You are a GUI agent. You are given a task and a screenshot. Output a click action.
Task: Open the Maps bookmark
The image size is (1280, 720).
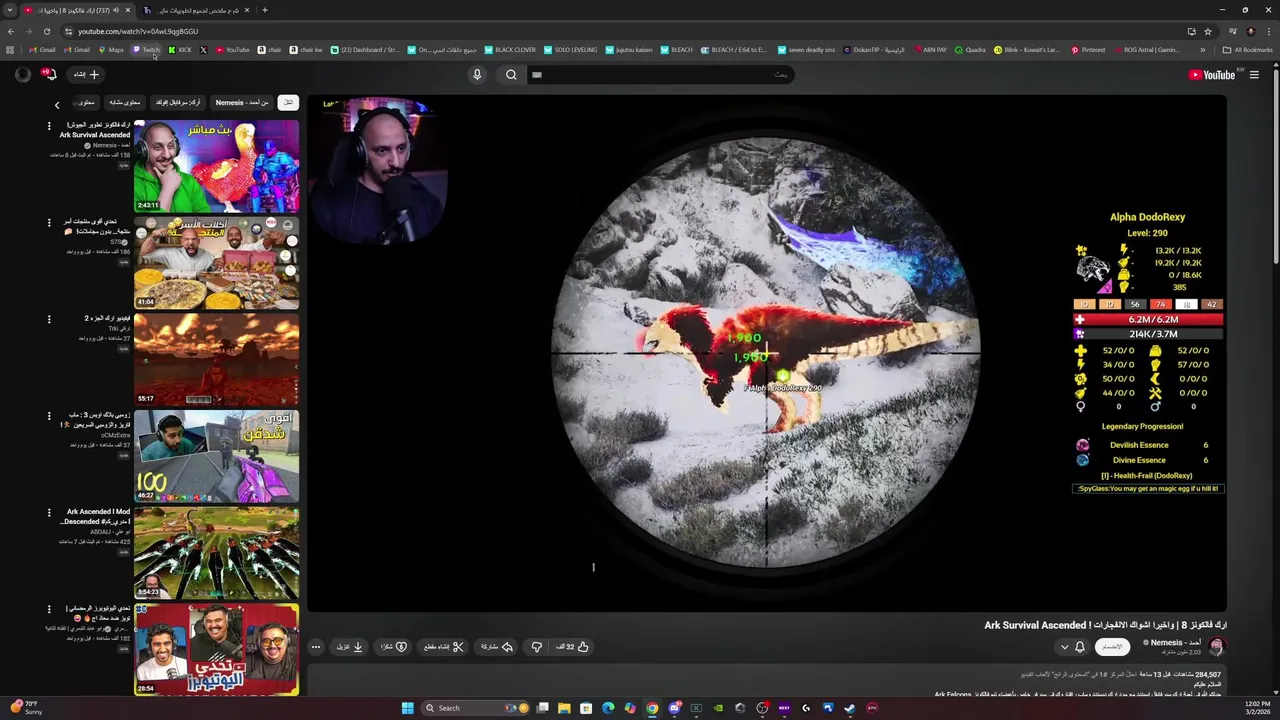point(111,50)
